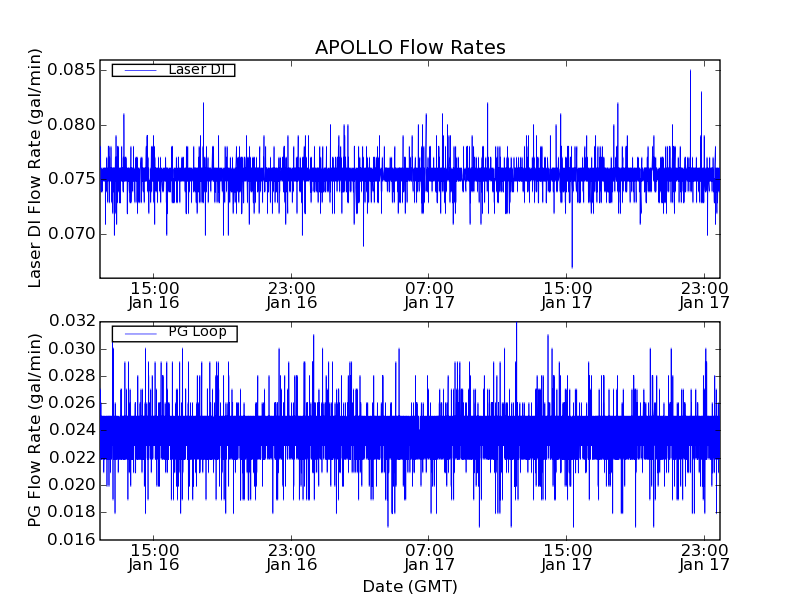The height and width of the screenshot is (600, 800).
Task: Click top plot '23:00 Jan 17' tick label
Action: pyautogui.click(x=705, y=295)
